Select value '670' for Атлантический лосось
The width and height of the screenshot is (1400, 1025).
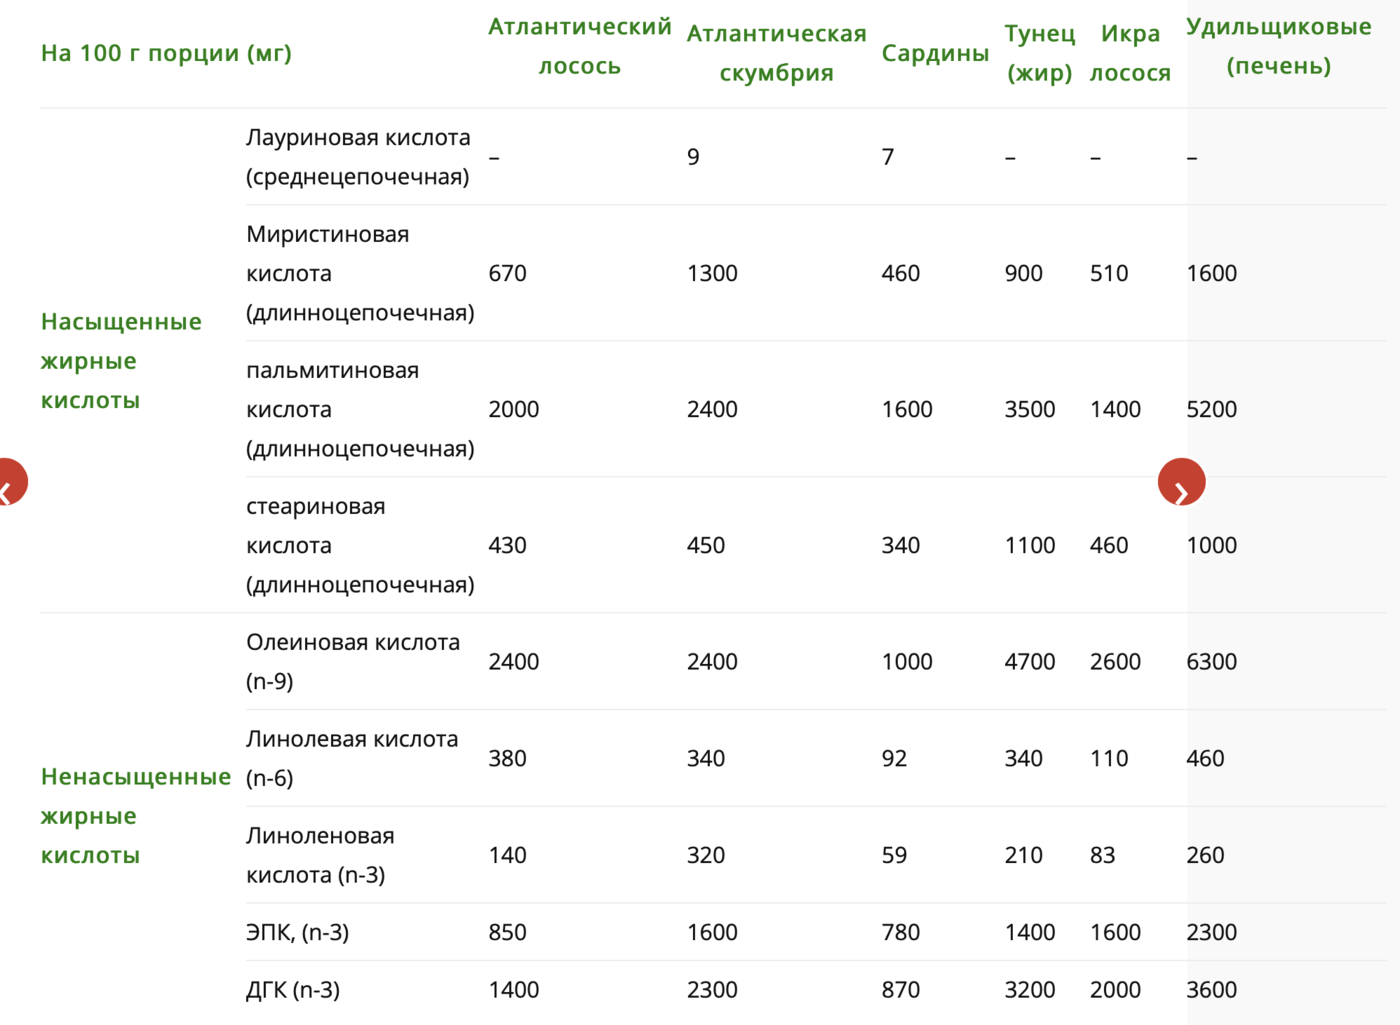pyautogui.click(x=507, y=273)
